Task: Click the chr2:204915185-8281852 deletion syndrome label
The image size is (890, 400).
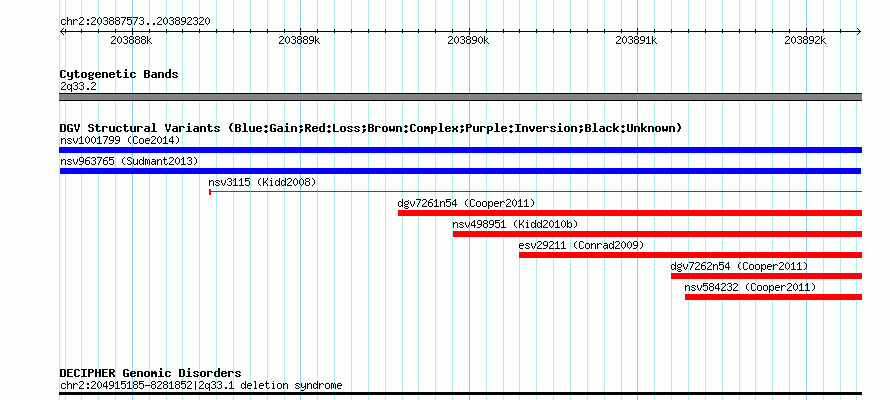Action: (x=201, y=386)
